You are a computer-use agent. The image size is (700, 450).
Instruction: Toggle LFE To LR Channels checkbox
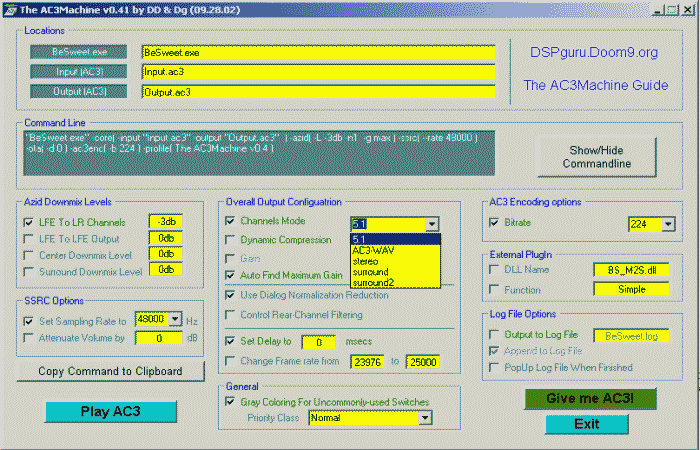tap(28, 222)
